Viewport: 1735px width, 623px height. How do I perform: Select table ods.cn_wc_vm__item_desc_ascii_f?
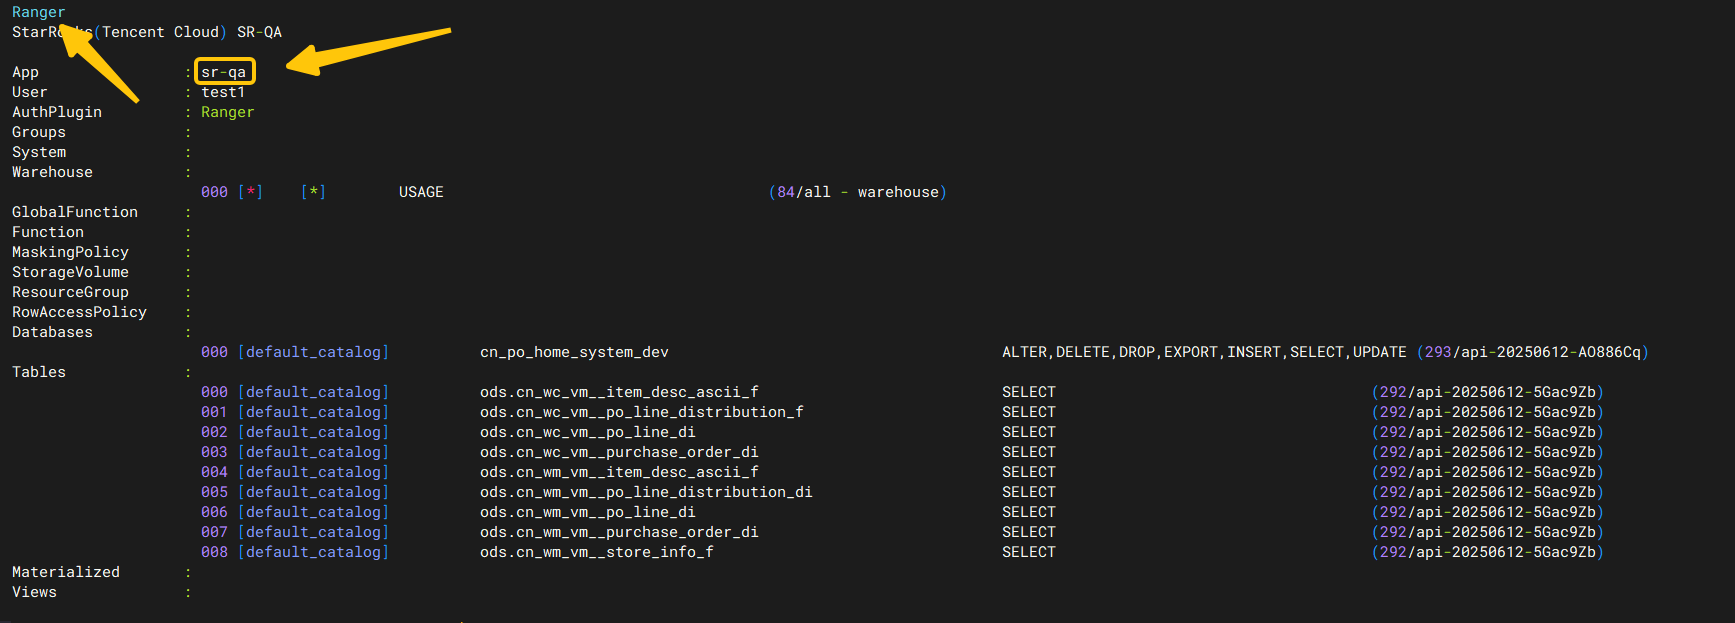tap(619, 392)
